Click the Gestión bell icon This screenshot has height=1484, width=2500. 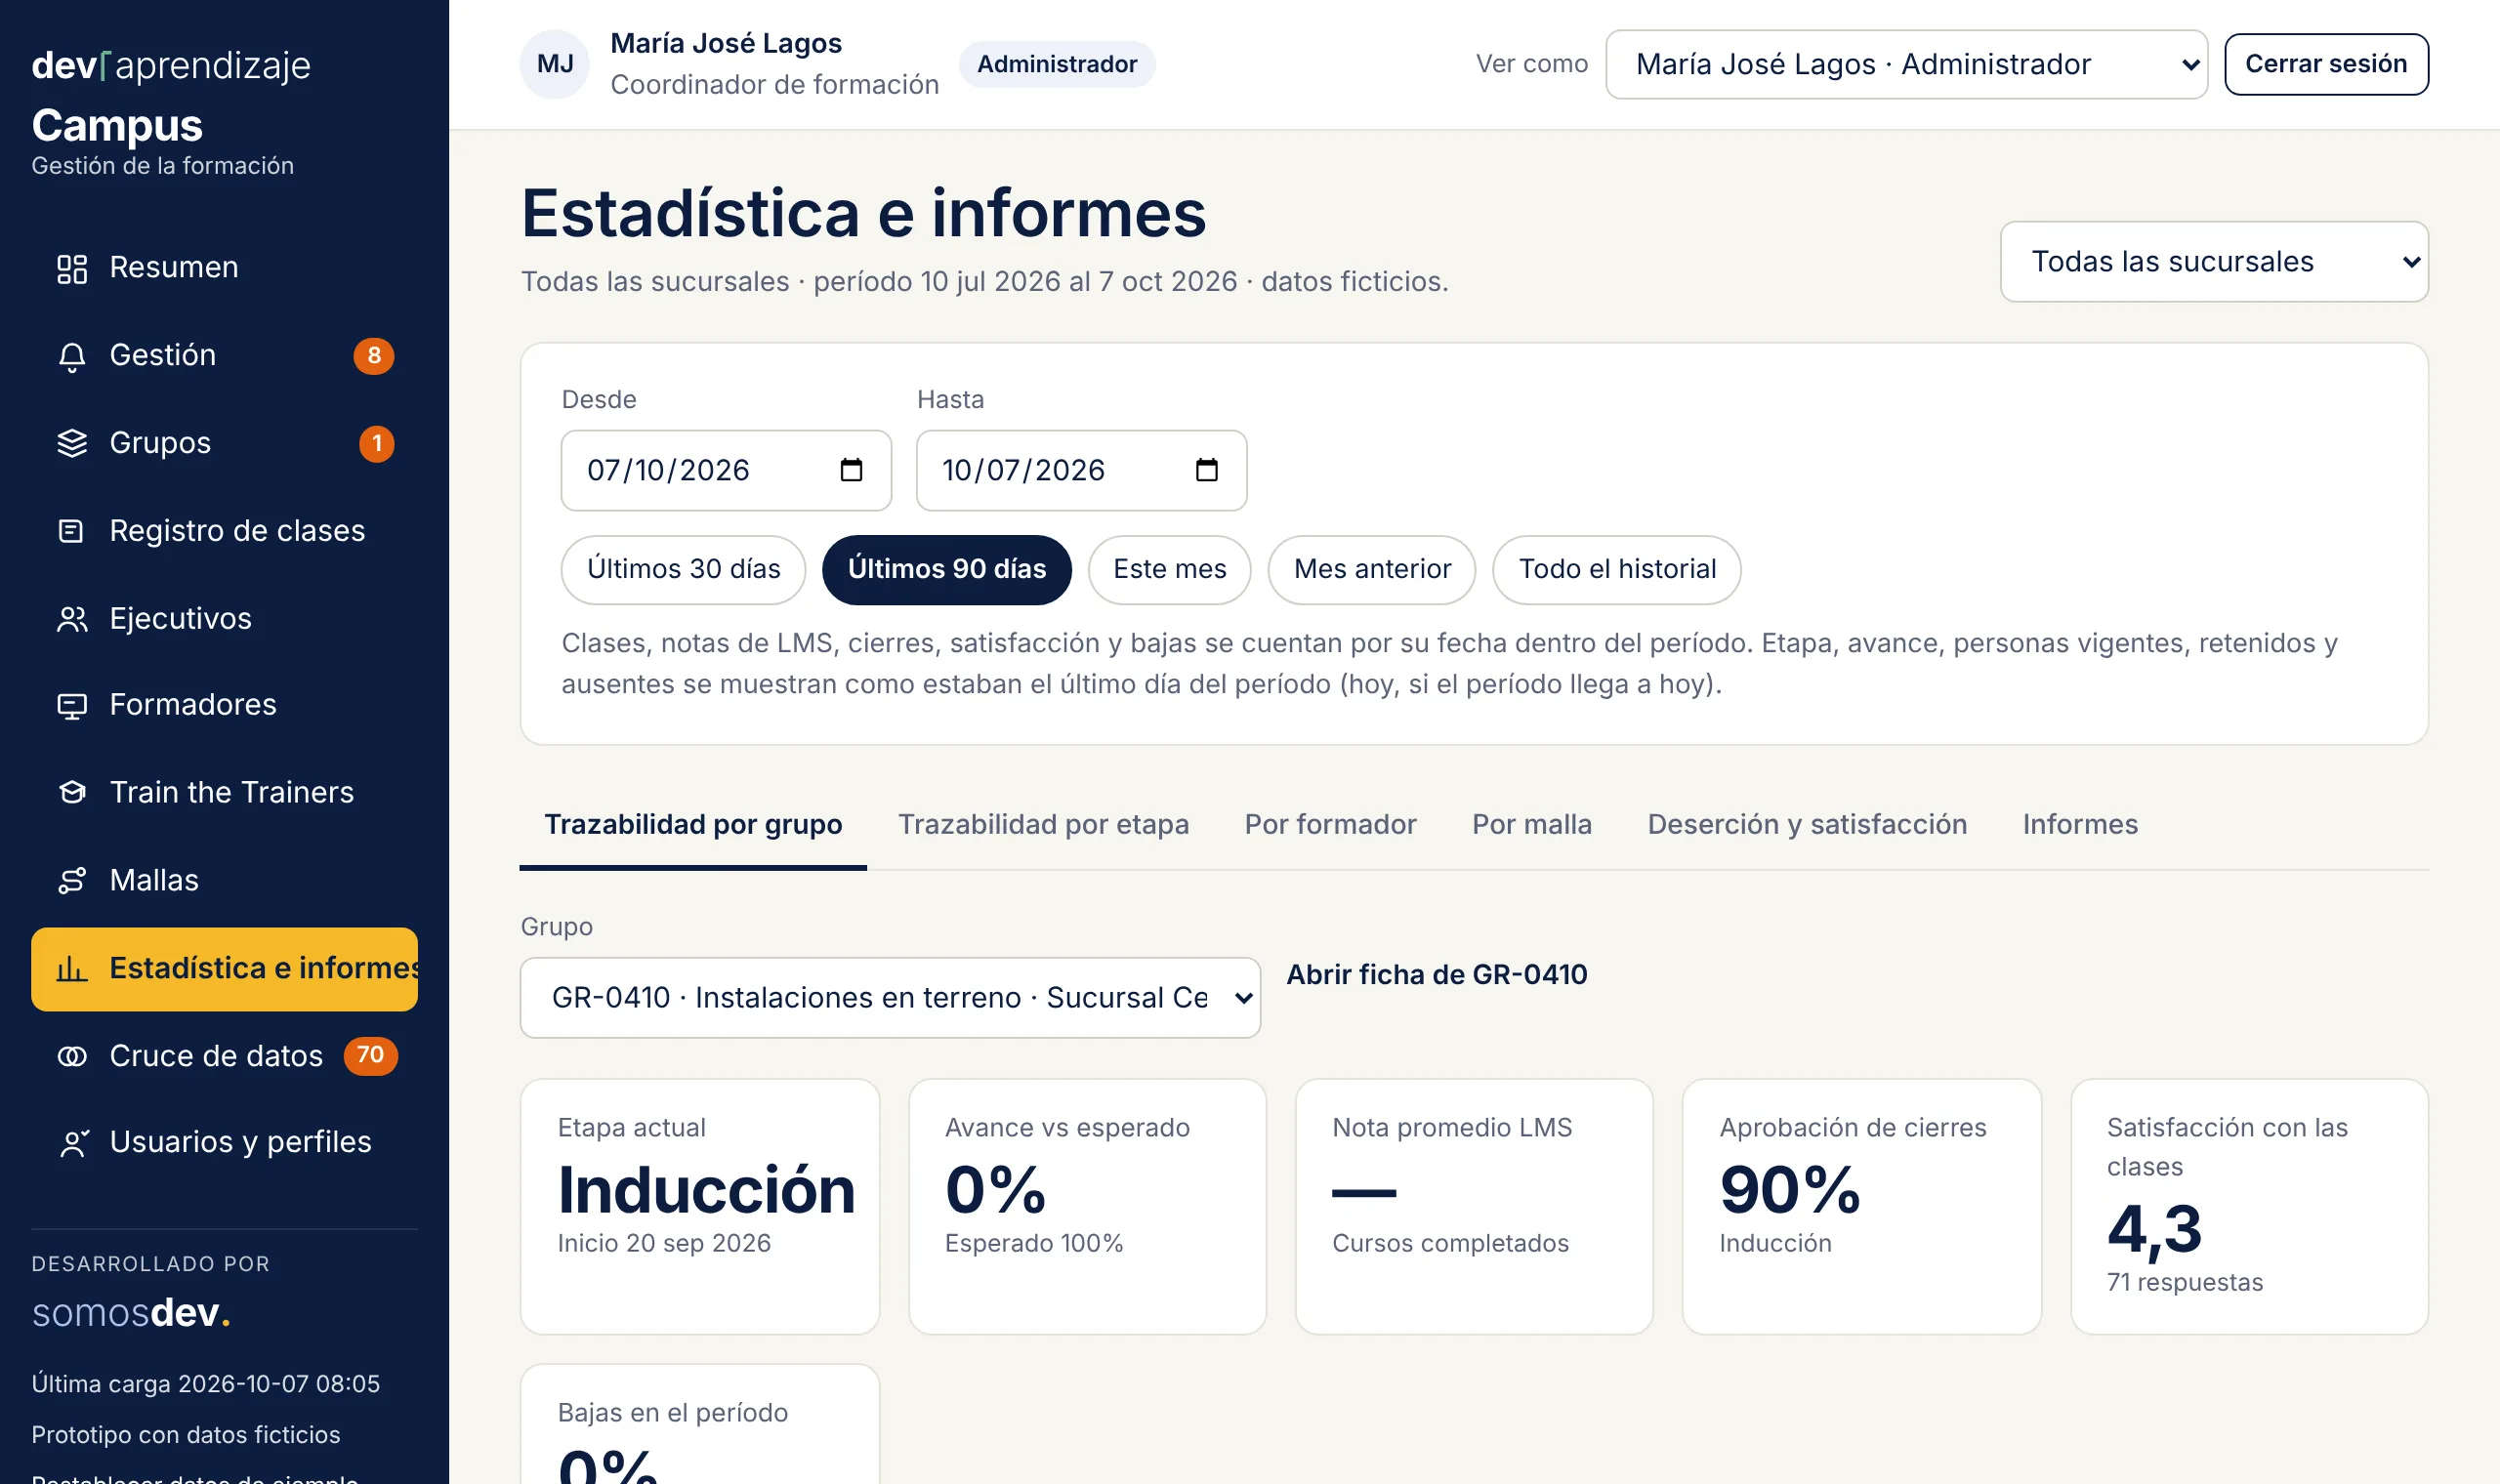click(72, 356)
